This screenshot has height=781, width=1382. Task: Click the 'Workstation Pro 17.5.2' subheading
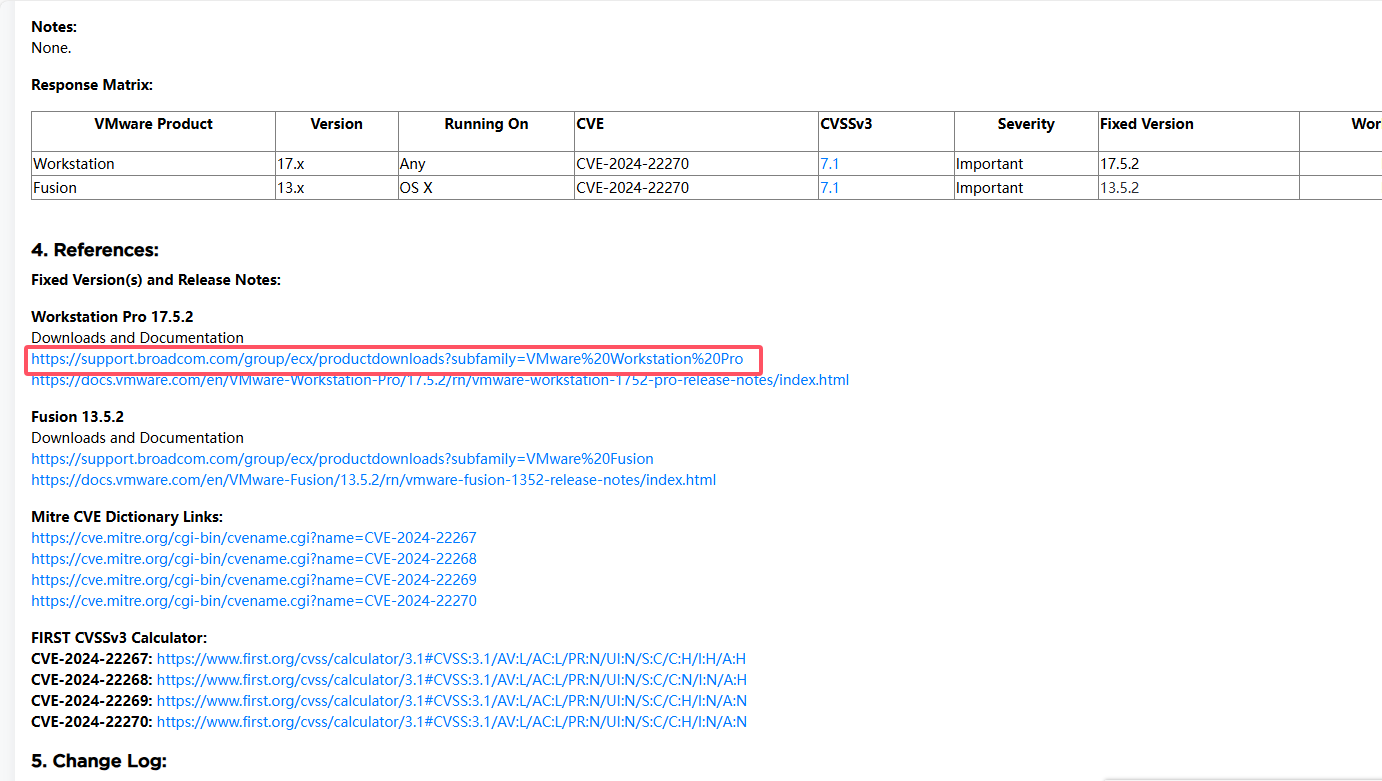pos(112,317)
